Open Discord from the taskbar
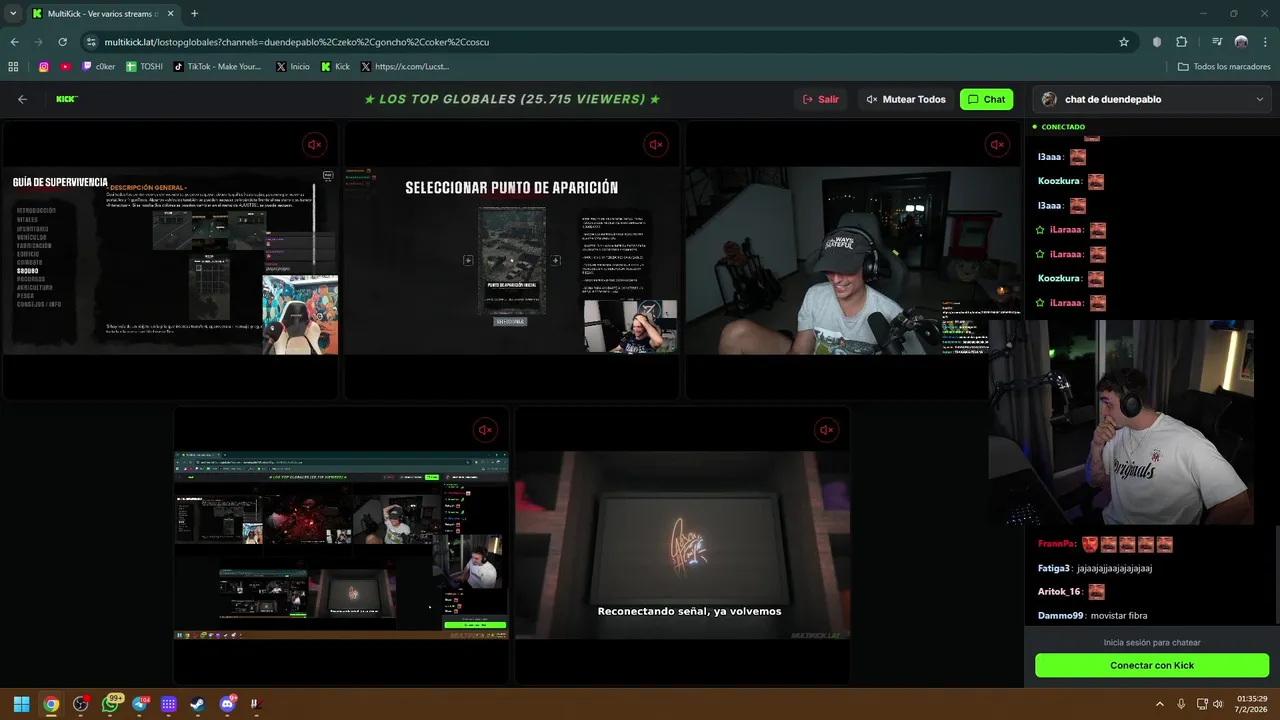This screenshot has width=1280, height=720. click(227, 704)
